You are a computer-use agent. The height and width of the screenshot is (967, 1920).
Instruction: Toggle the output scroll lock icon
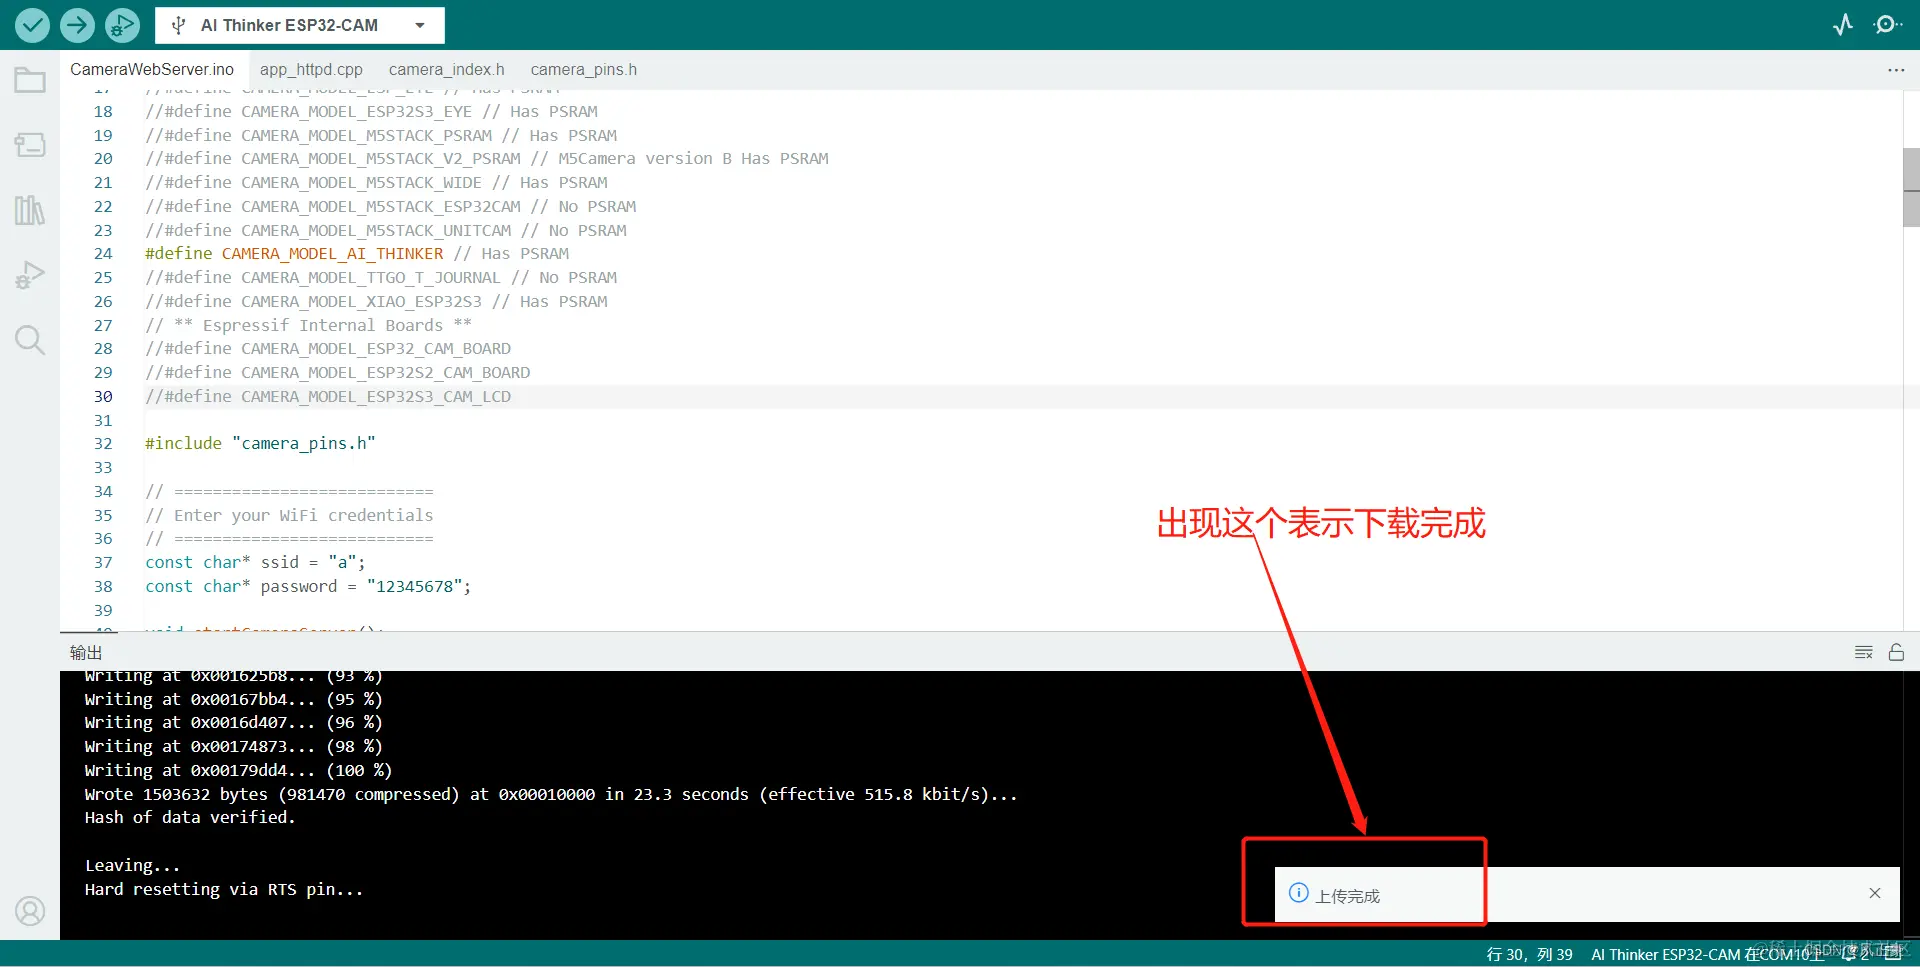(x=1896, y=652)
